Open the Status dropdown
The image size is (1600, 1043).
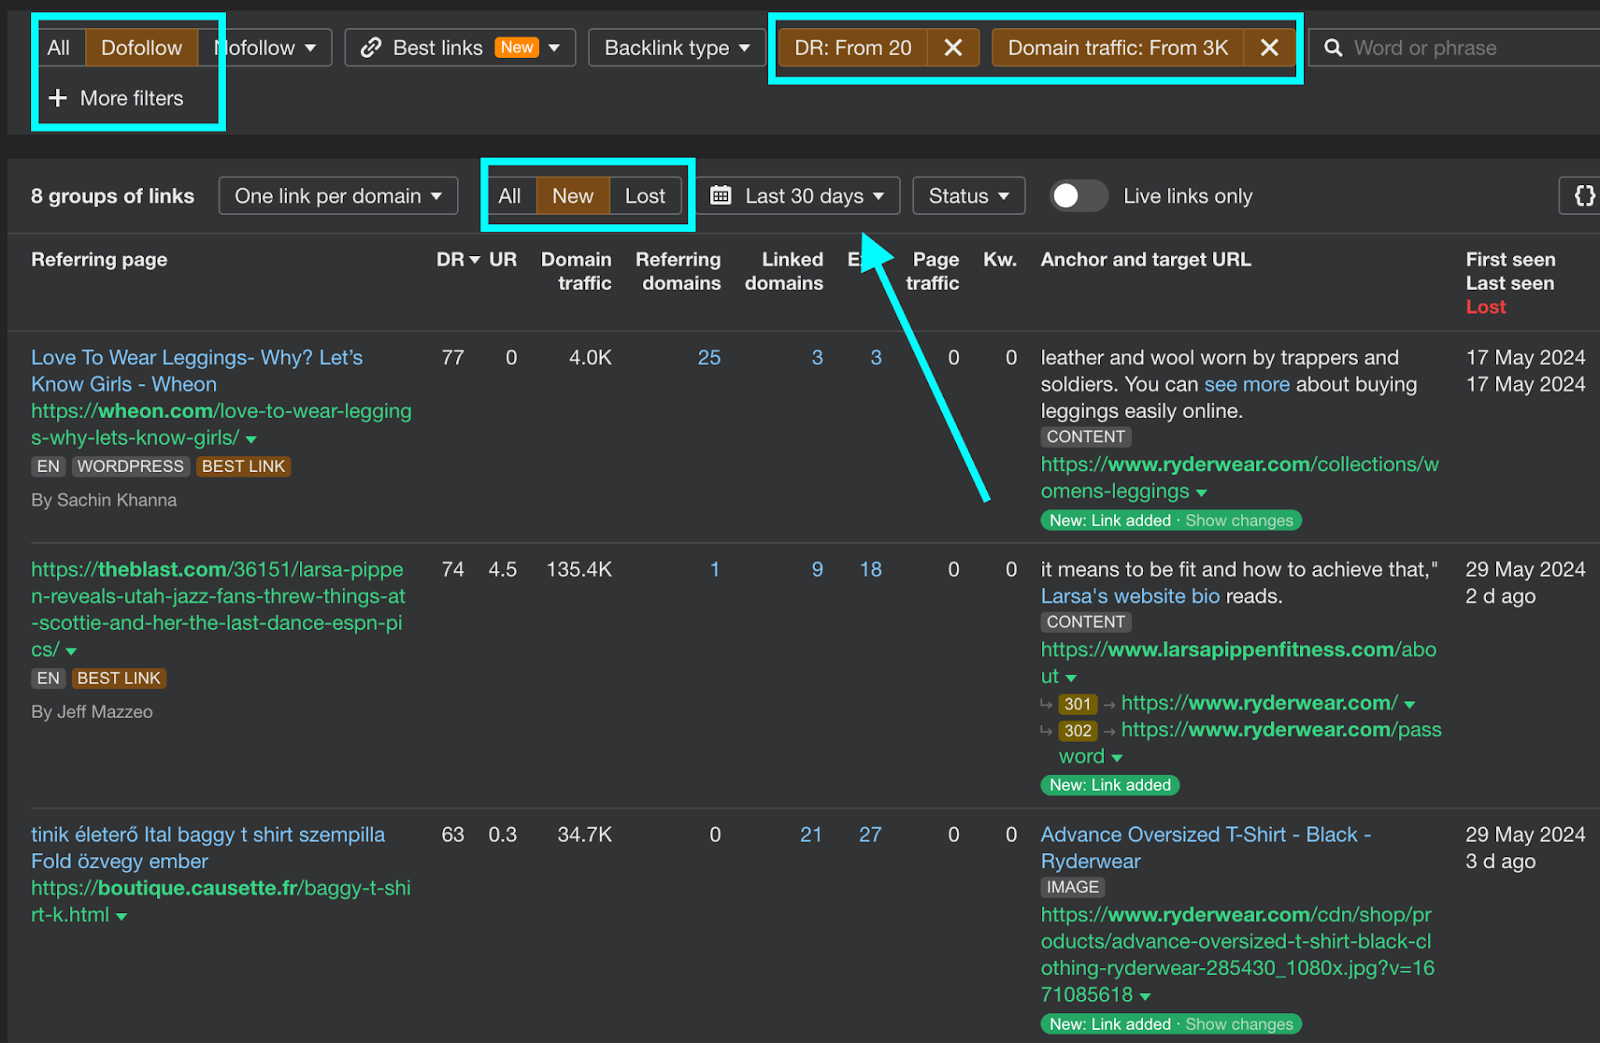[969, 196]
